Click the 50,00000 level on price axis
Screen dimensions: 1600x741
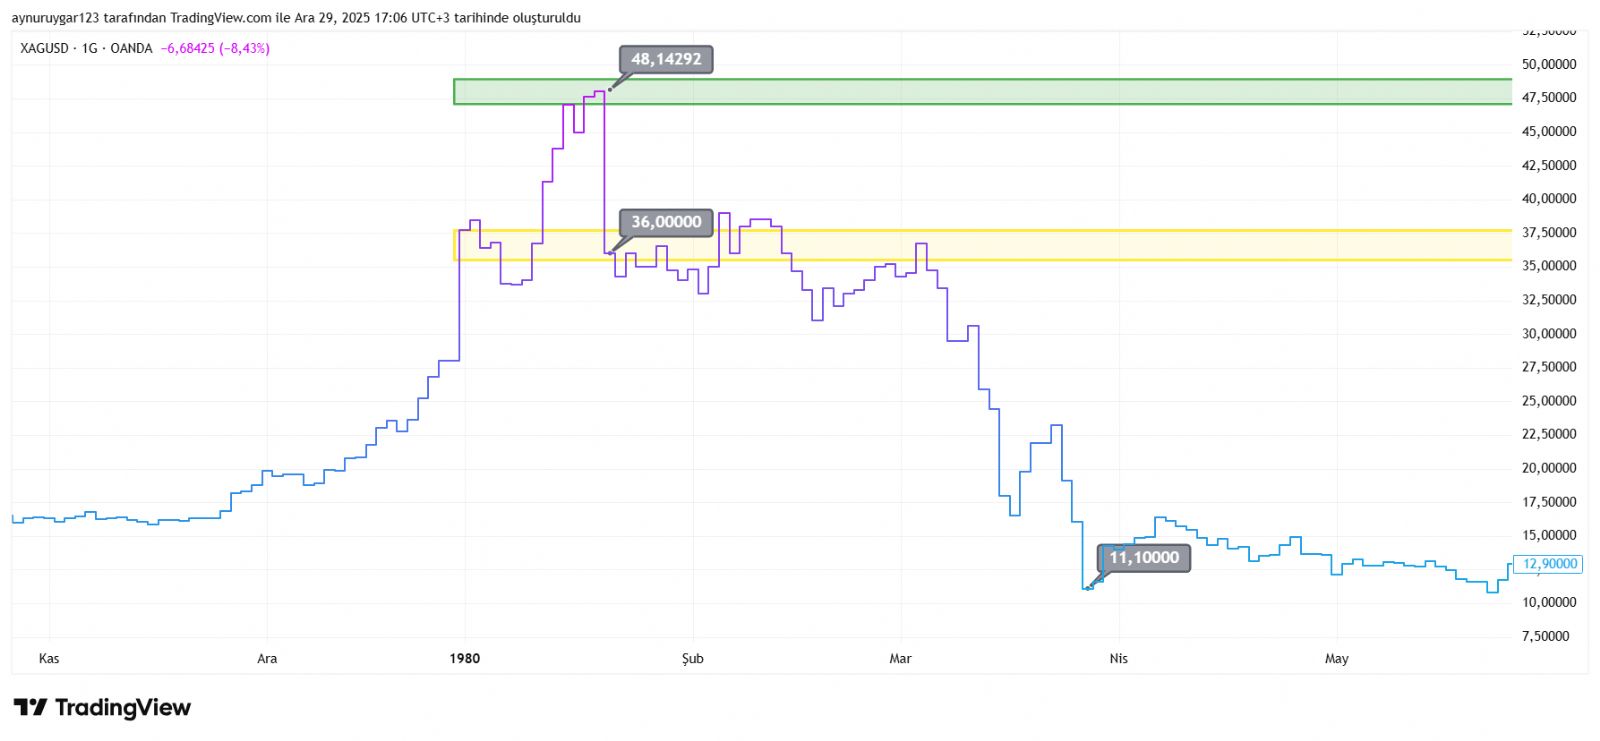pyautogui.click(x=1549, y=64)
